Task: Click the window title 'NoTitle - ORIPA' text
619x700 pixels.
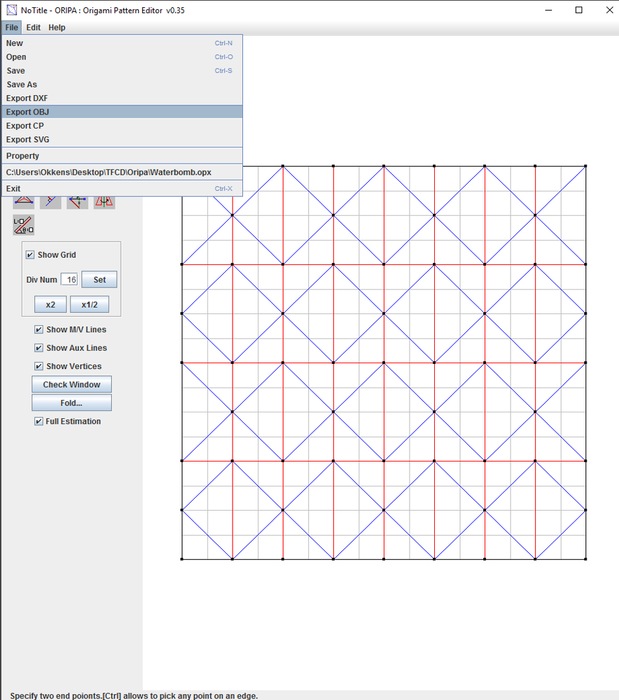Action: click(103, 10)
